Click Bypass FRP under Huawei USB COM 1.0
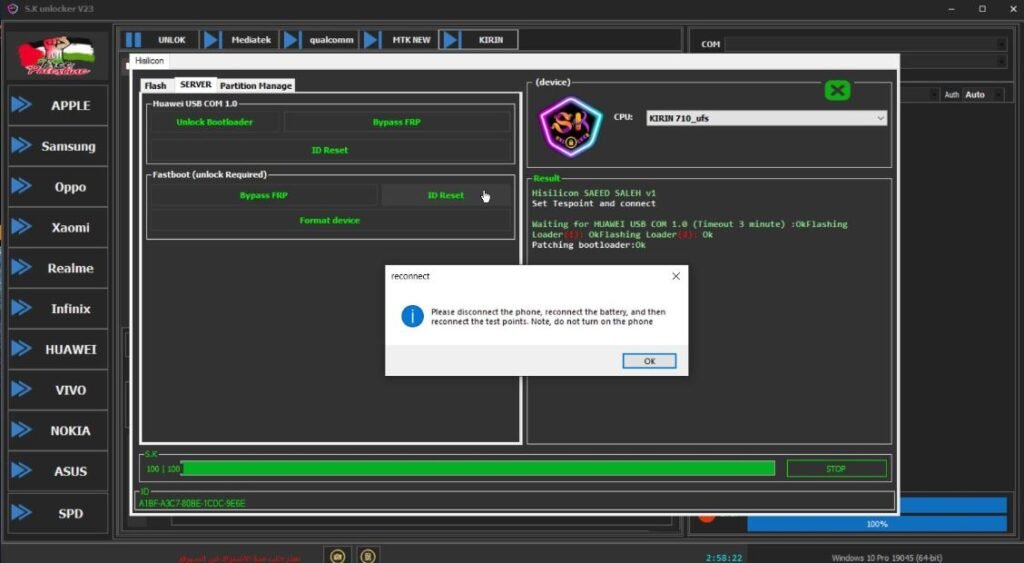The image size is (1024, 563). pyautogui.click(x=396, y=122)
